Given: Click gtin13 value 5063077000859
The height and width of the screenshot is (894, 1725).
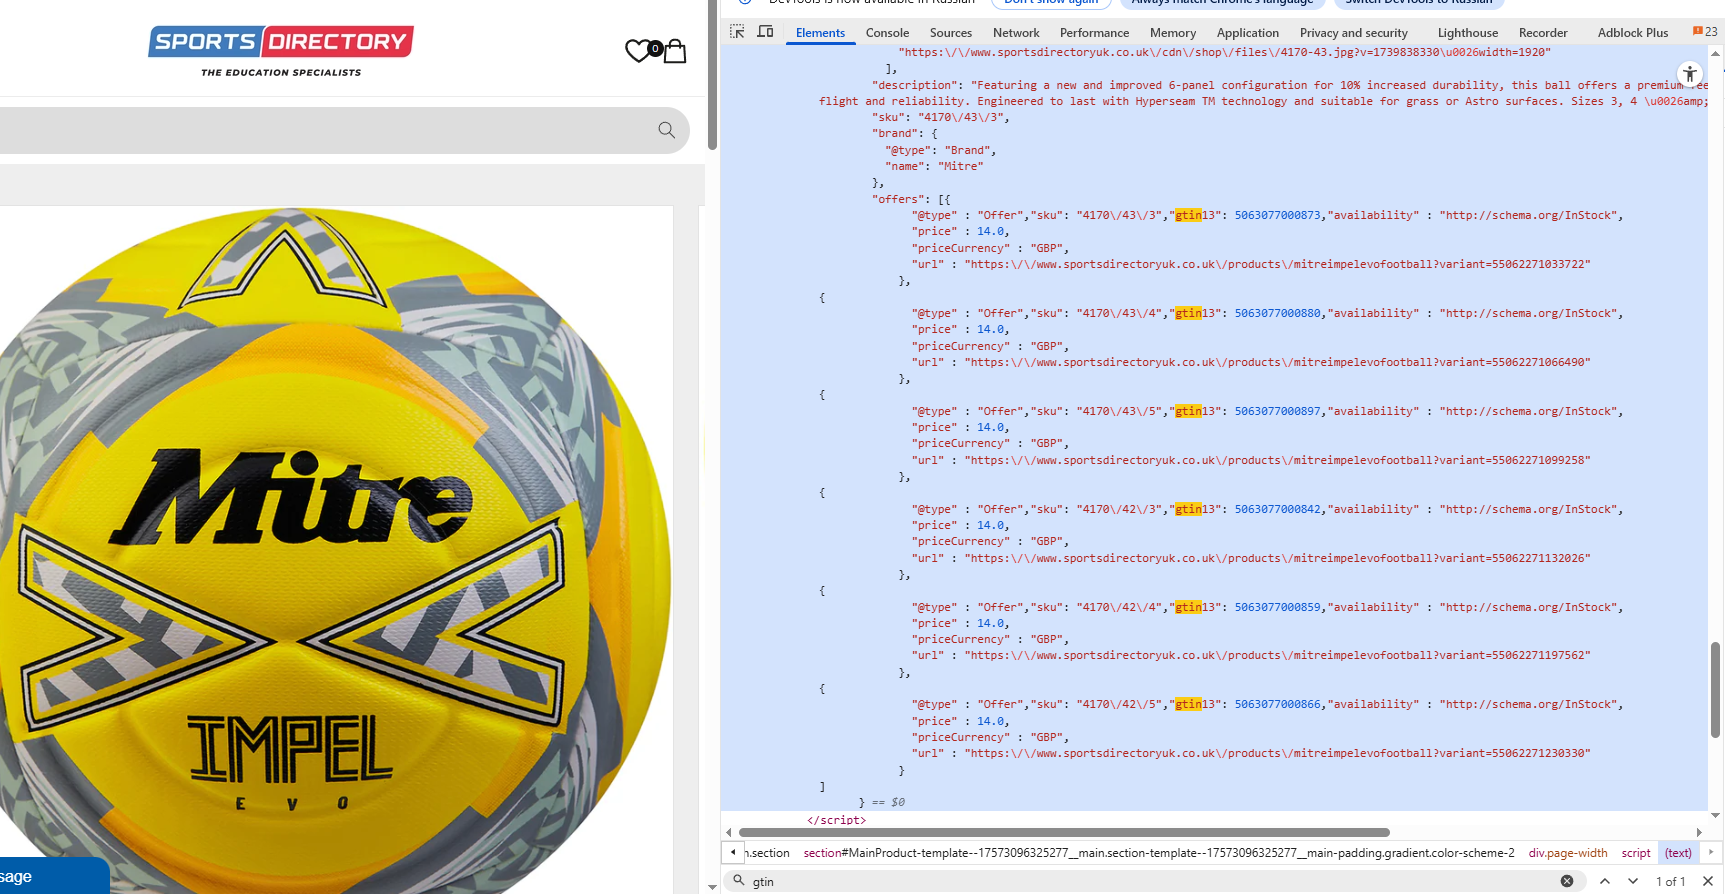Looking at the screenshot, I should pyautogui.click(x=1277, y=607).
